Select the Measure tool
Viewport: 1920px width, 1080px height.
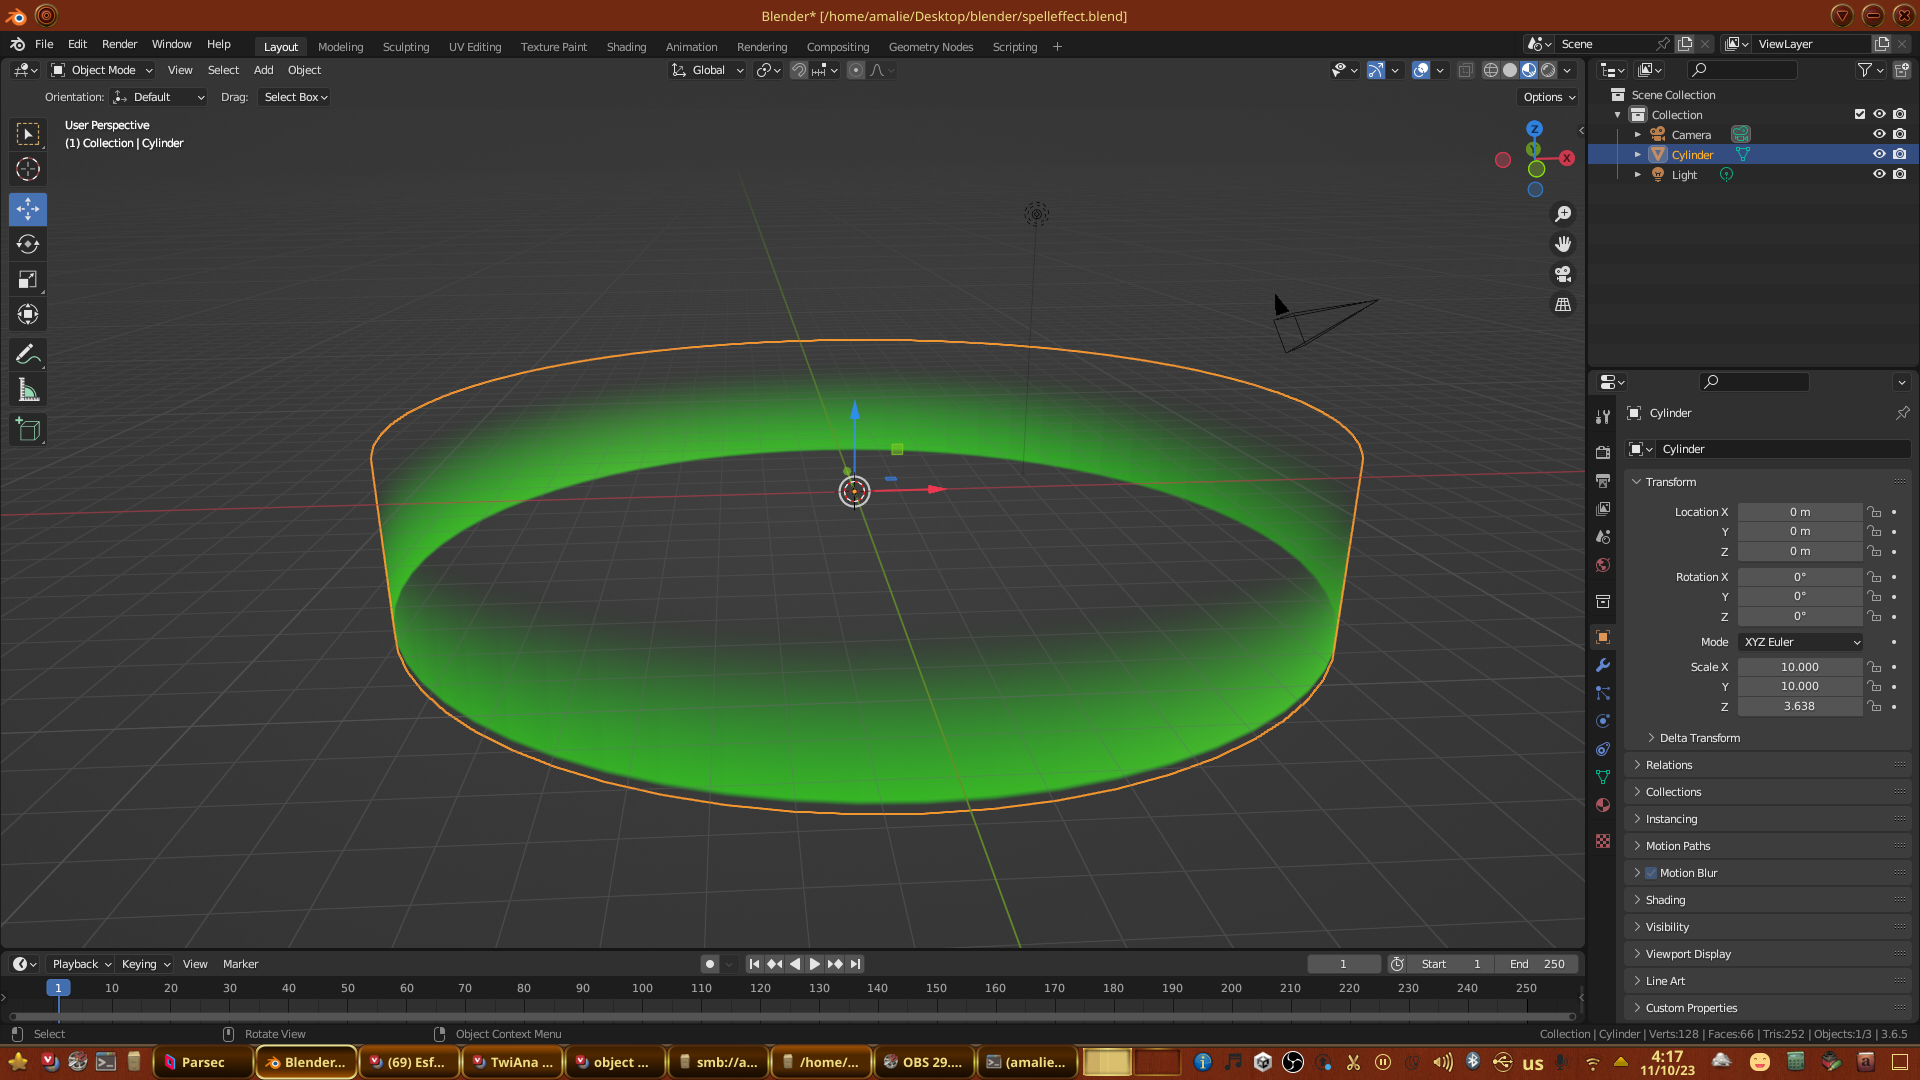point(28,390)
